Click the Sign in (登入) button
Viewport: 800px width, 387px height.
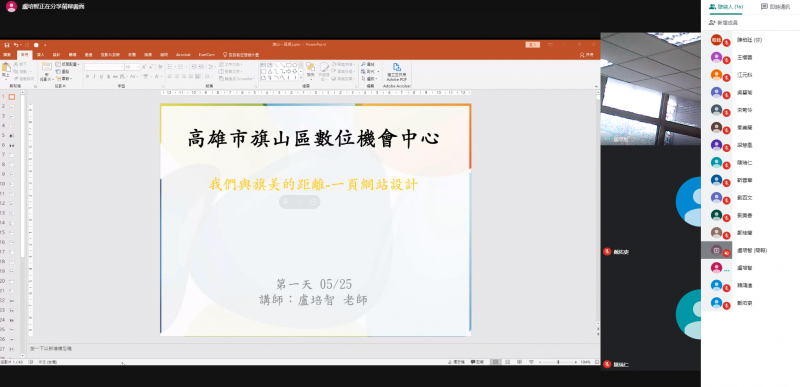(533, 45)
